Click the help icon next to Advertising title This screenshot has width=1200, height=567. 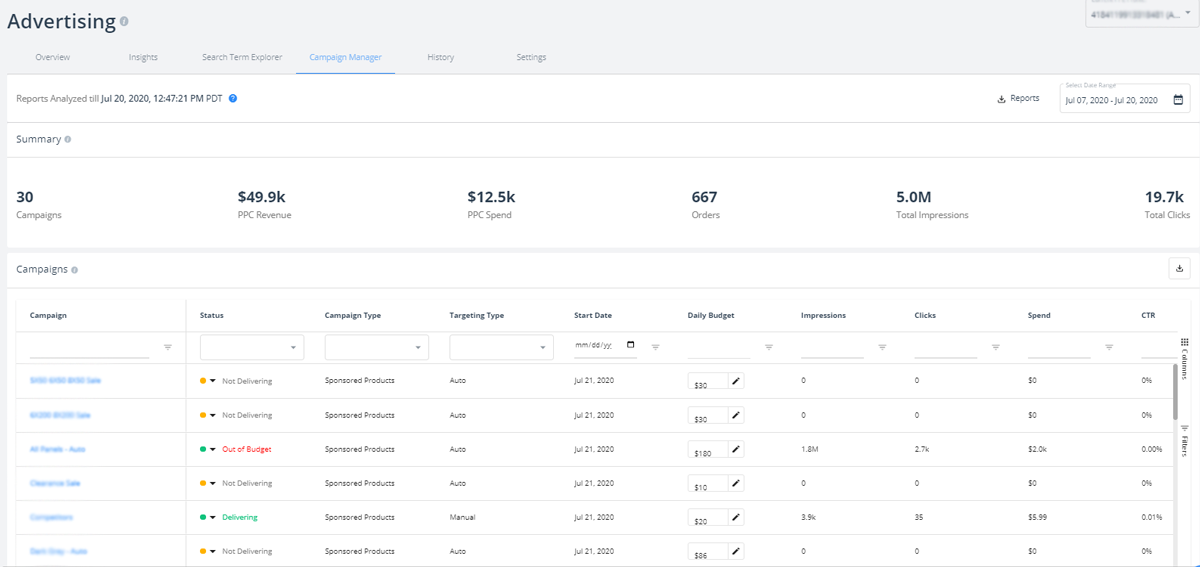tap(124, 21)
